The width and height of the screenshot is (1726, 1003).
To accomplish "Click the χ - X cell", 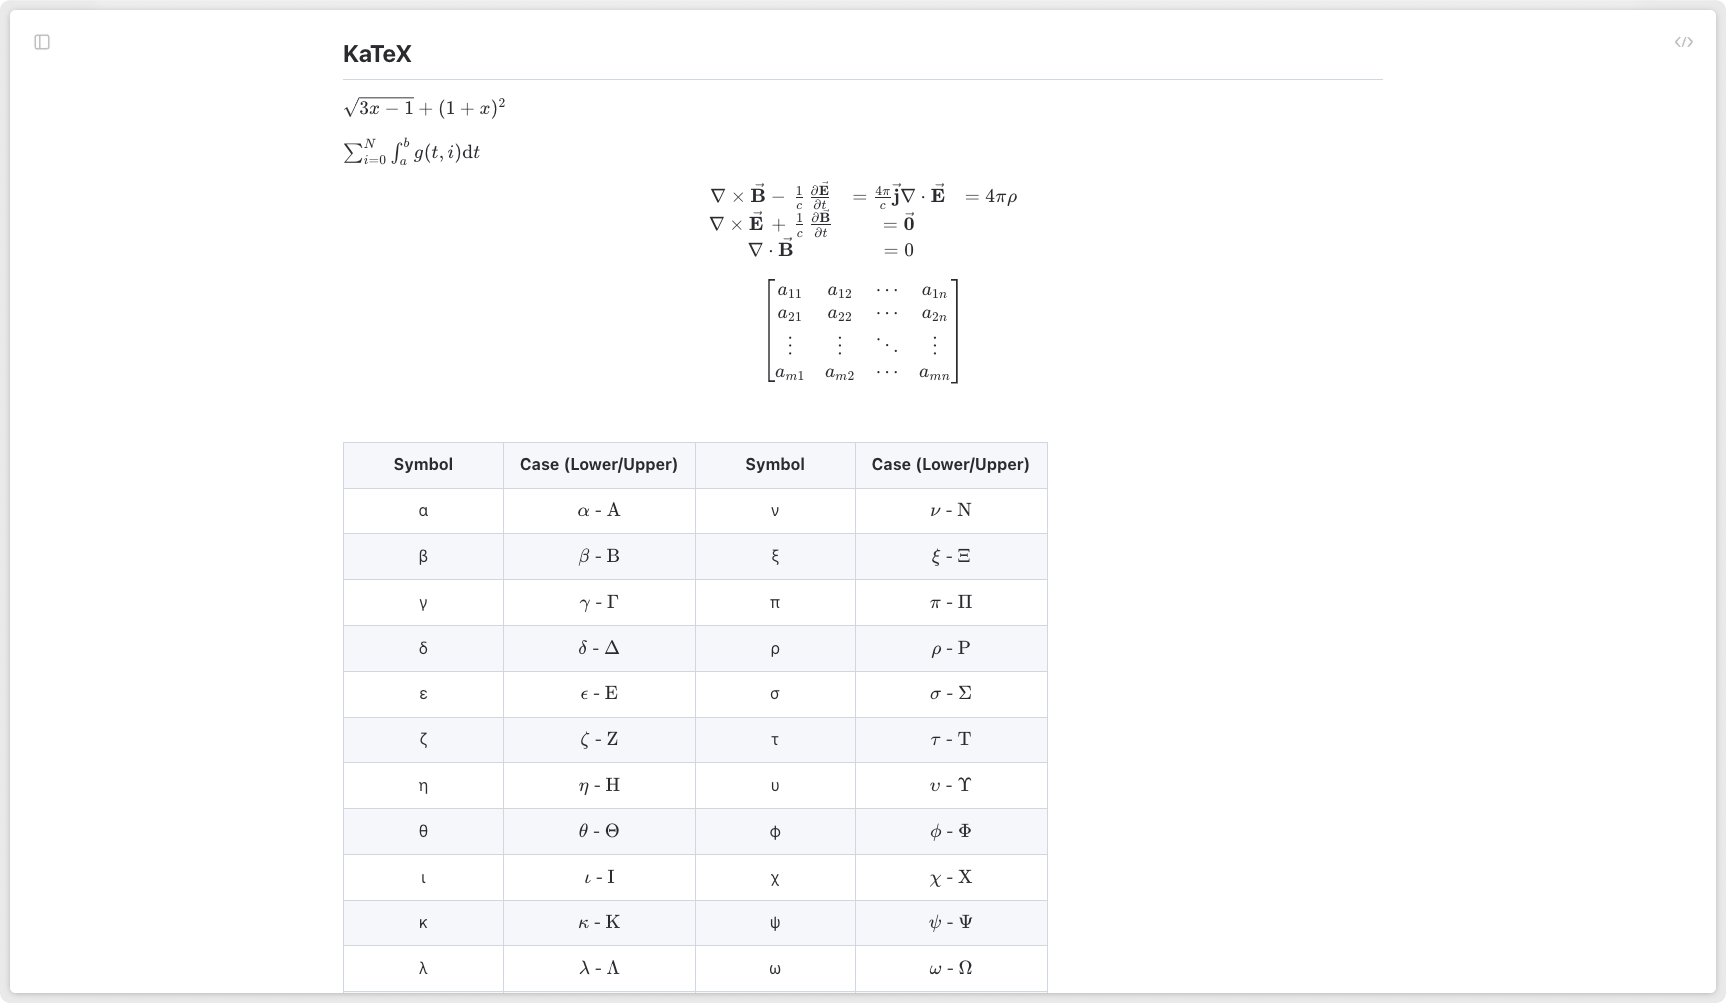I will click(x=951, y=878).
